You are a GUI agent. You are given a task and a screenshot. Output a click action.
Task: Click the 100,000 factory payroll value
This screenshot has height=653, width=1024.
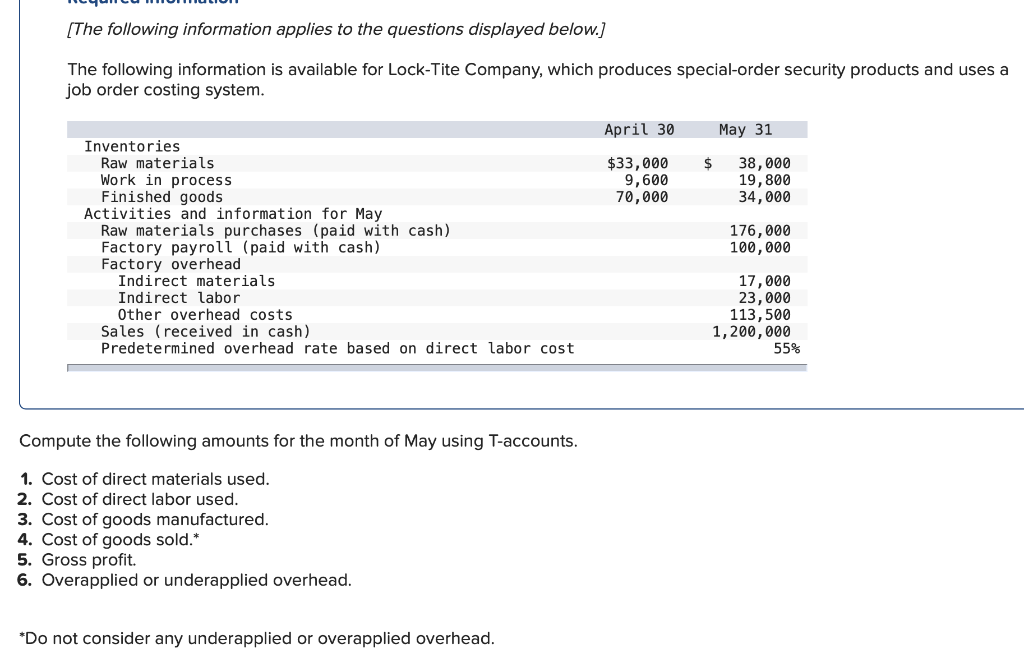(x=760, y=247)
